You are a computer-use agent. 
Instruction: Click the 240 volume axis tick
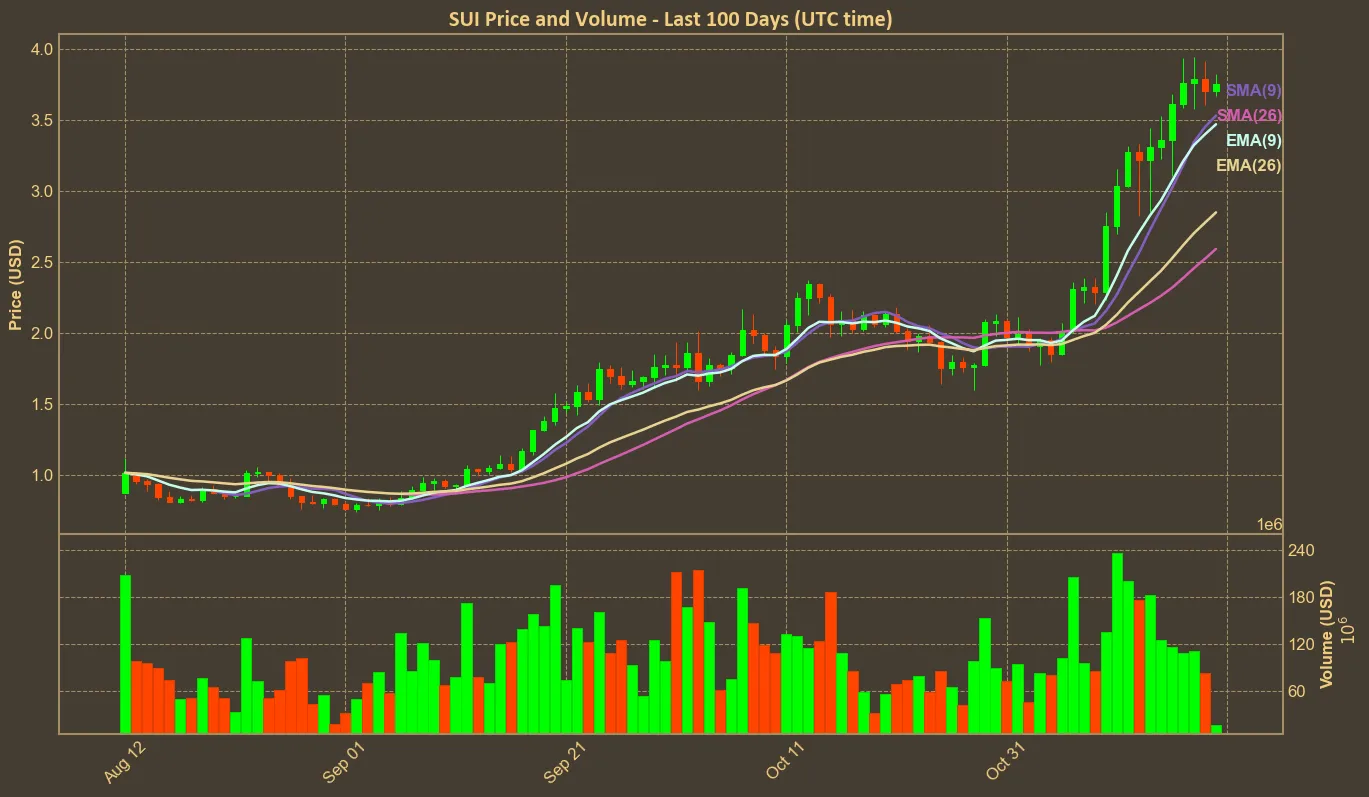[x=1300, y=551]
